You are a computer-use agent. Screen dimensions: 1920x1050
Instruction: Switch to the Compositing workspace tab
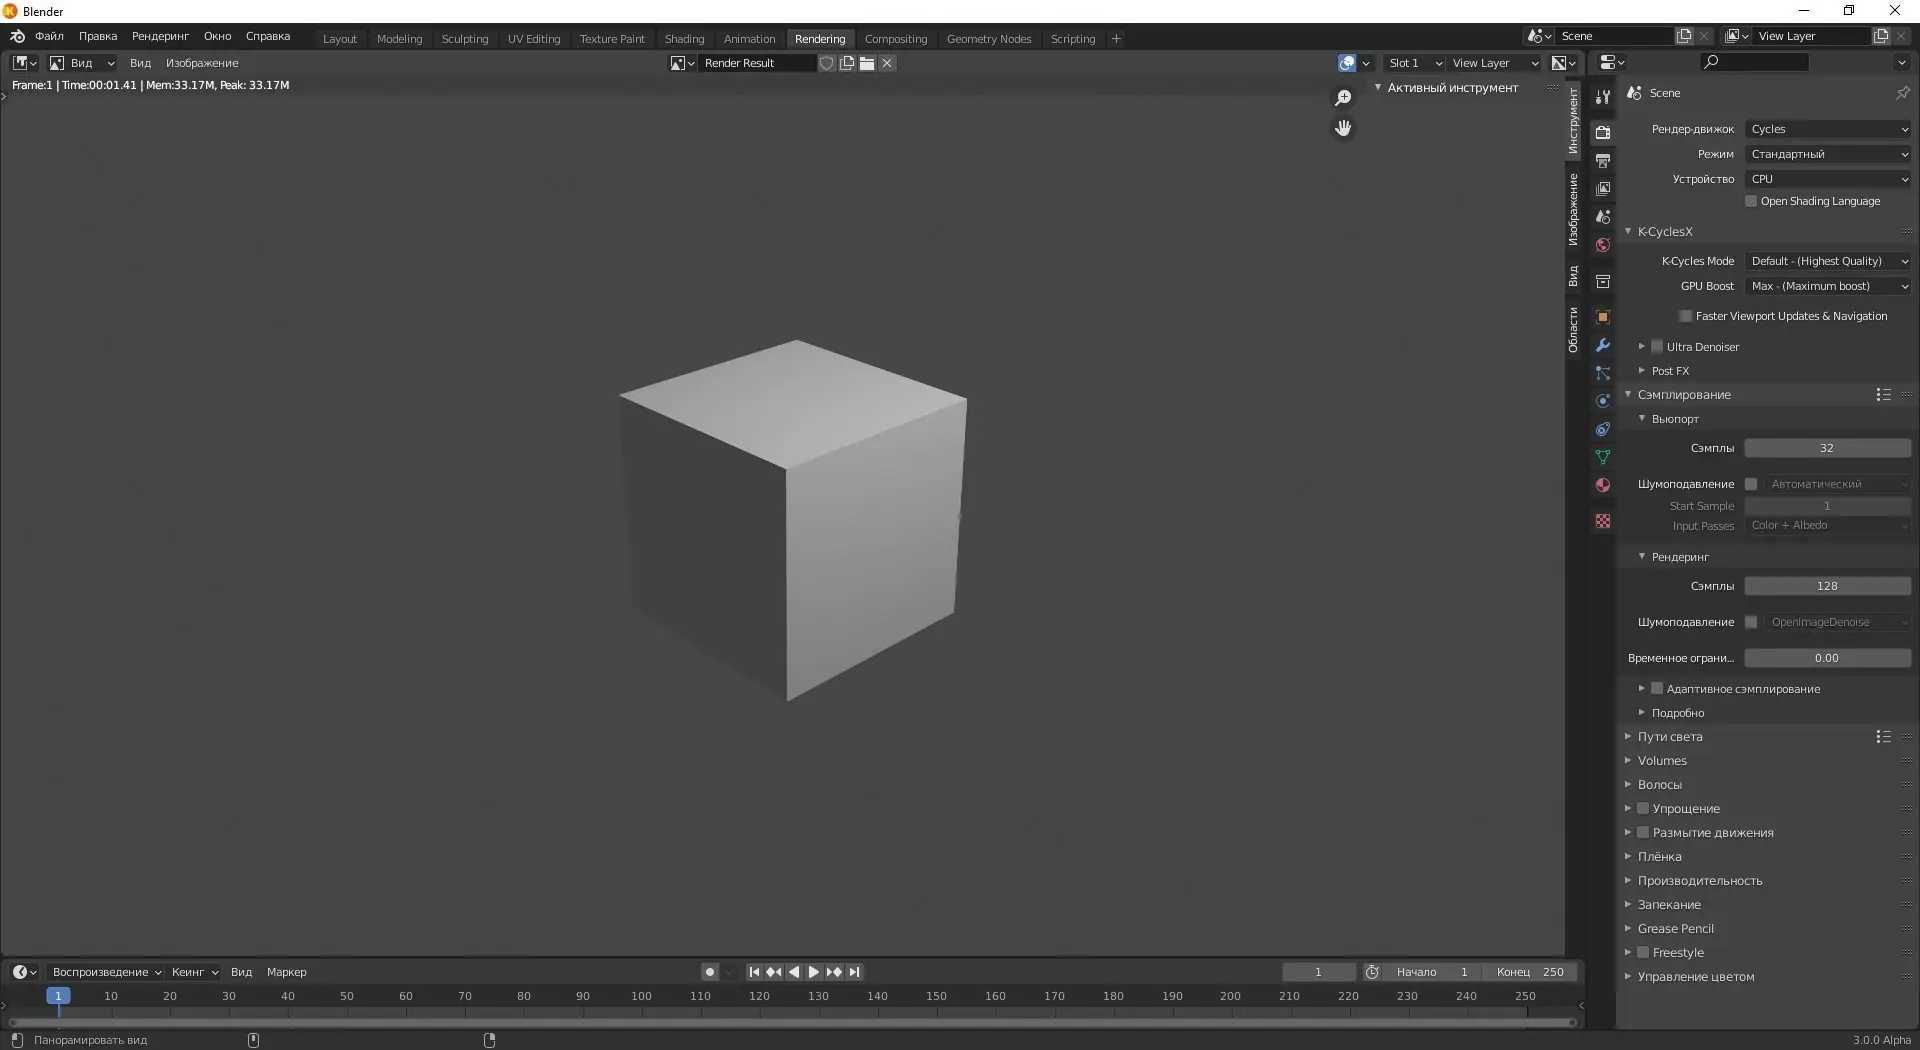(896, 38)
